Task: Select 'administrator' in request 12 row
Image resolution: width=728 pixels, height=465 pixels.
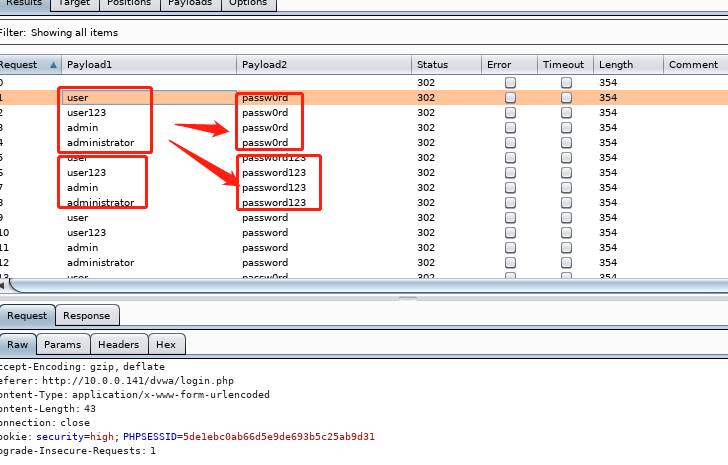Action: [x=101, y=263]
